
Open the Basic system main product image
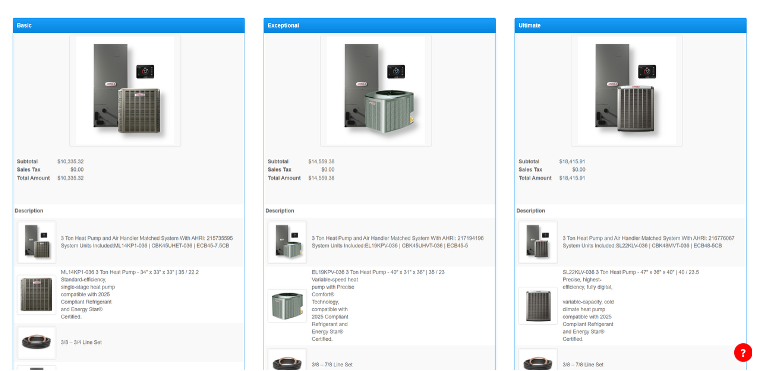[x=125, y=91]
